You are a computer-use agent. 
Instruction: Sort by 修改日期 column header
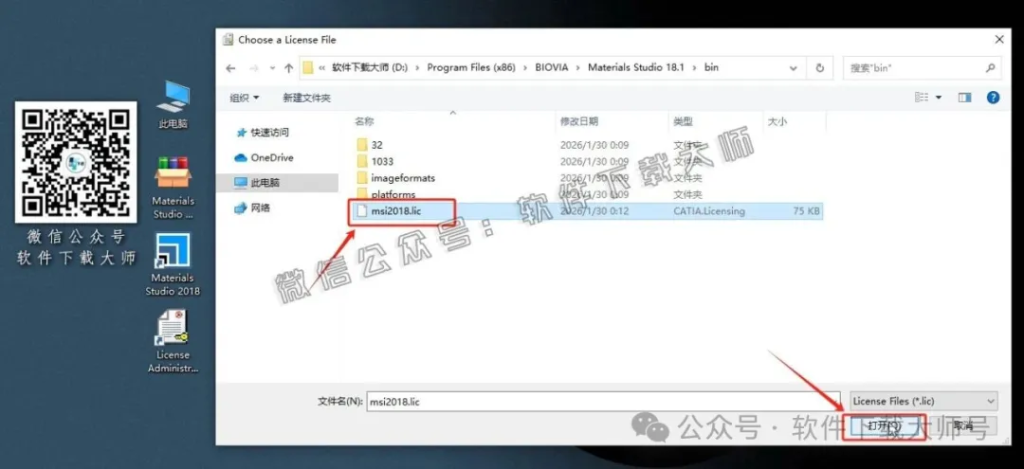click(579, 121)
